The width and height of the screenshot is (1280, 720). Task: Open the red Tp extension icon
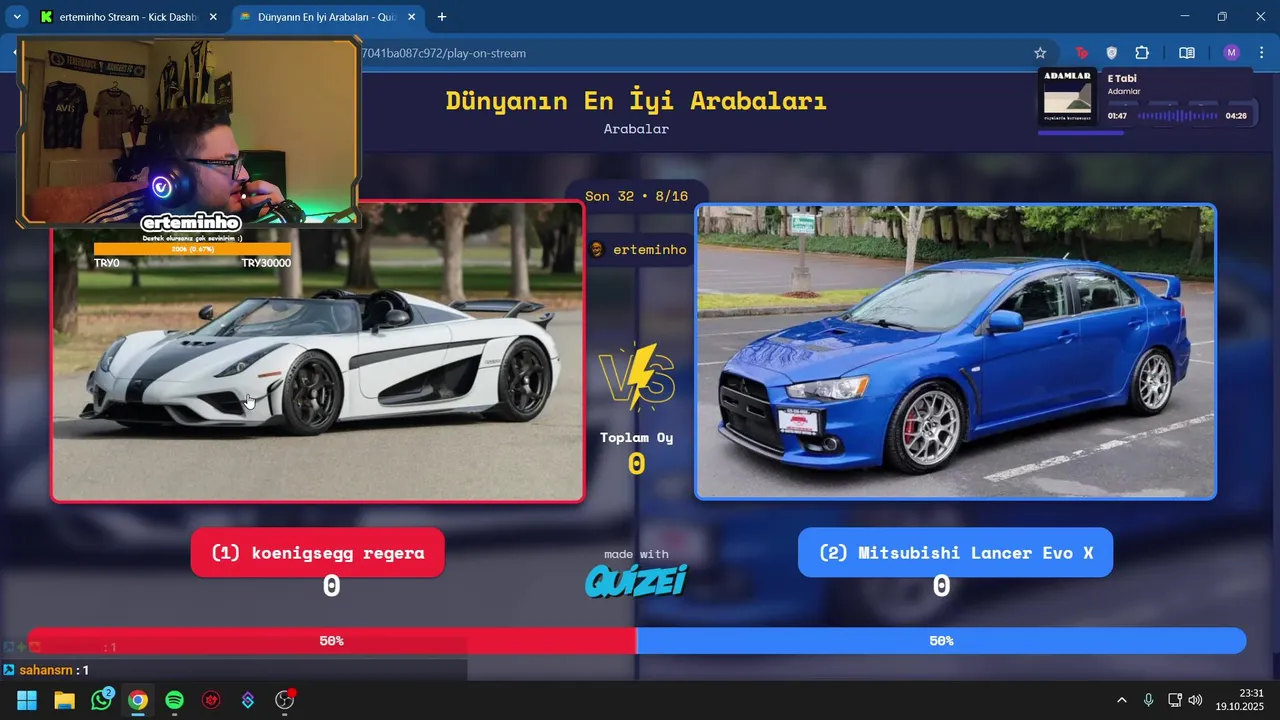point(1082,53)
